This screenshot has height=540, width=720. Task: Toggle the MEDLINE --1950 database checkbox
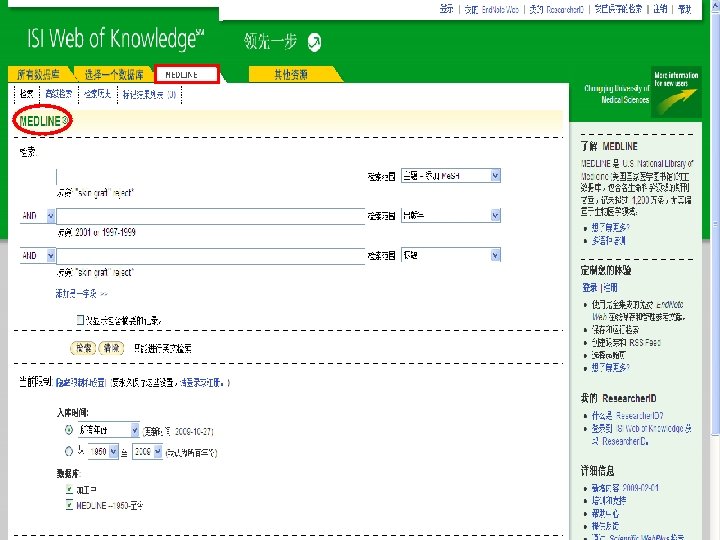pos(69,505)
